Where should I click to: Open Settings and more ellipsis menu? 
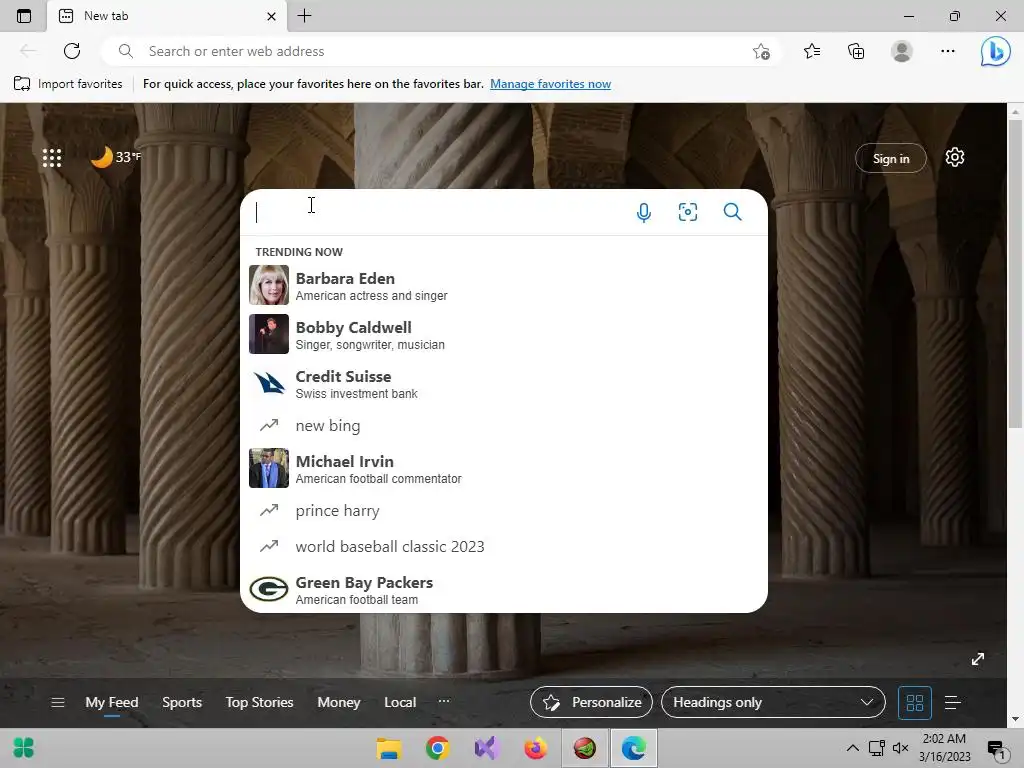coord(948,51)
